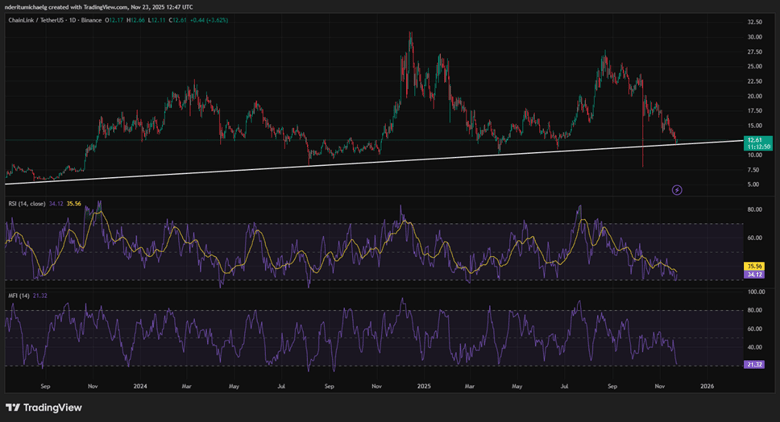Click the yellow 35.56 RSI value tag
780x422 pixels.
pos(754,267)
